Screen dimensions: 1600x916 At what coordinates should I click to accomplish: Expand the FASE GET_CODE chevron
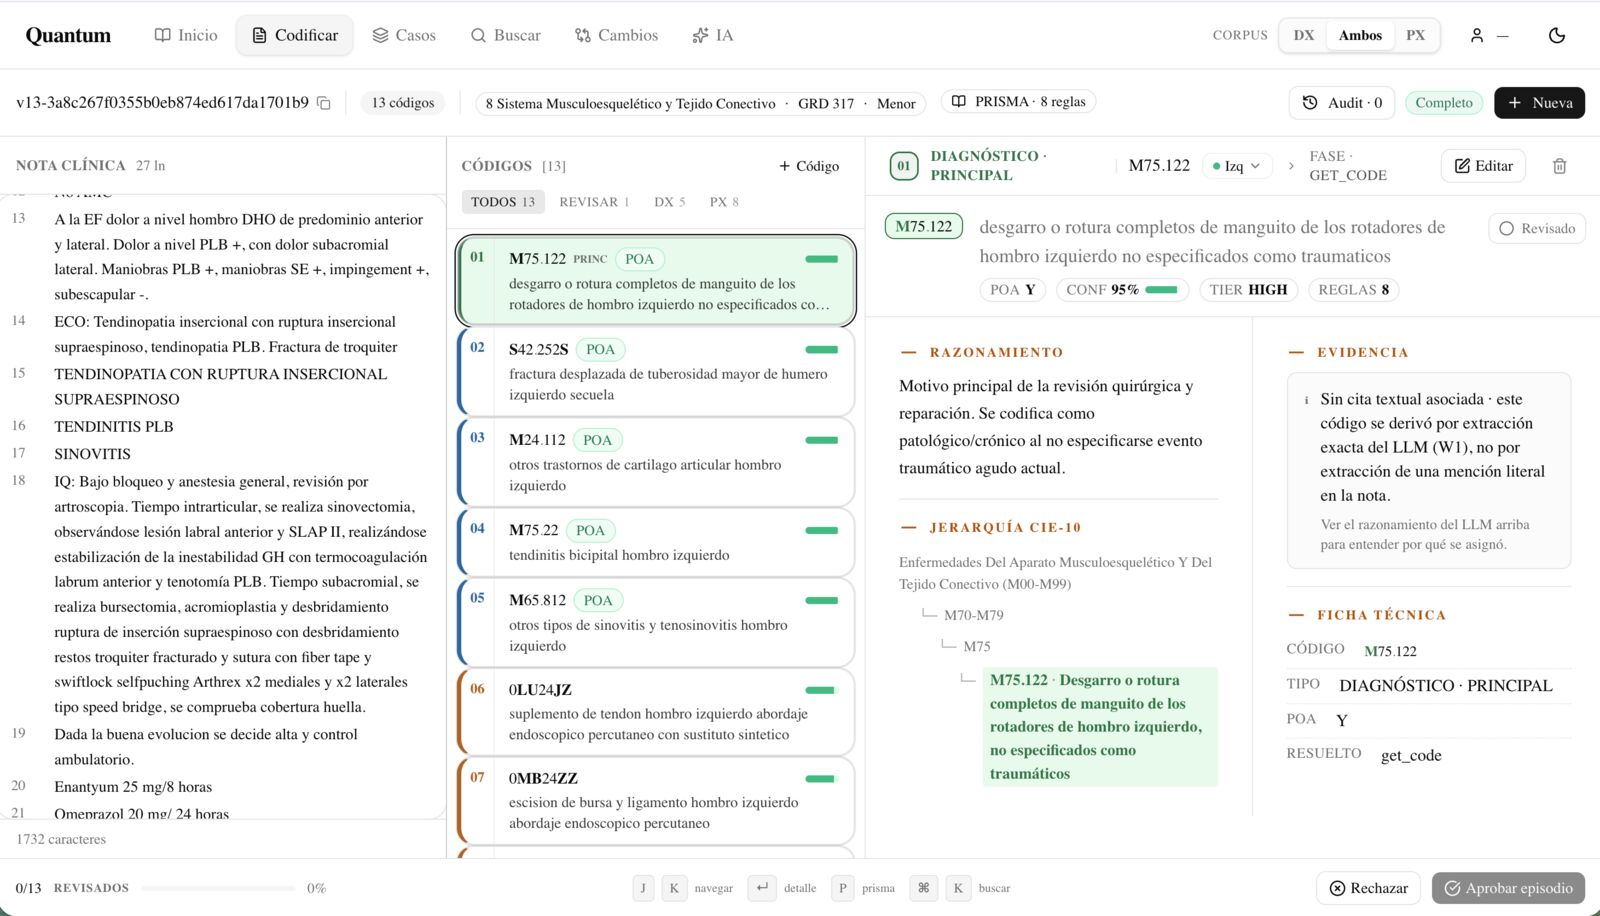[1290, 165]
